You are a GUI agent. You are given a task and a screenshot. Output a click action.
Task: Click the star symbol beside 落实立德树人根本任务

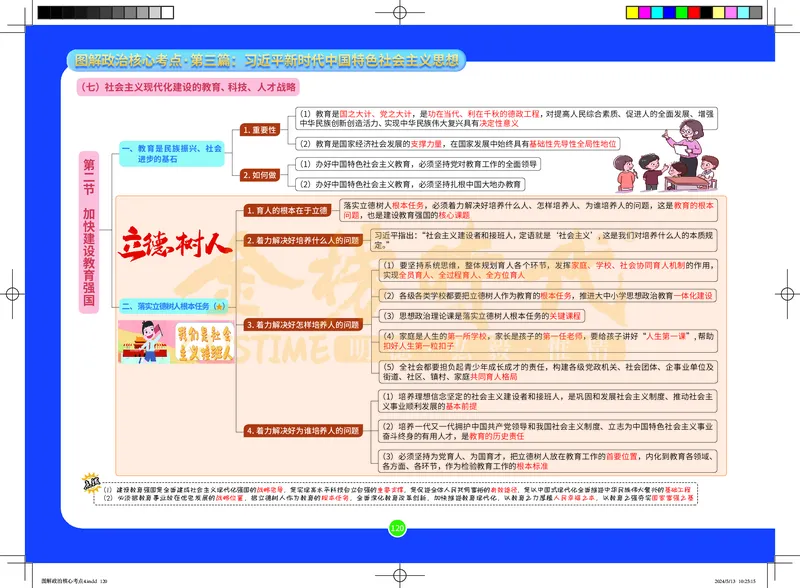pyautogui.click(x=218, y=305)
